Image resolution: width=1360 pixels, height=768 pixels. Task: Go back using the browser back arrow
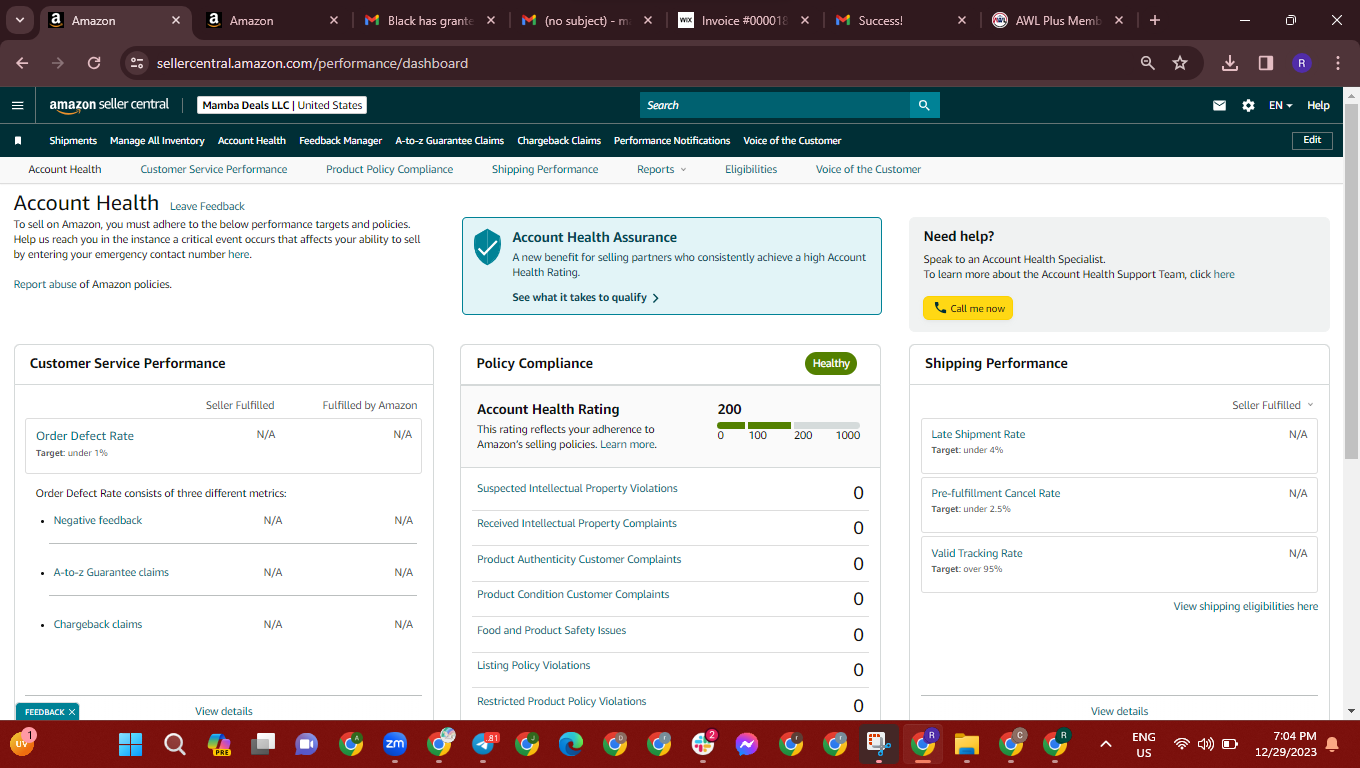coord(22,63)
